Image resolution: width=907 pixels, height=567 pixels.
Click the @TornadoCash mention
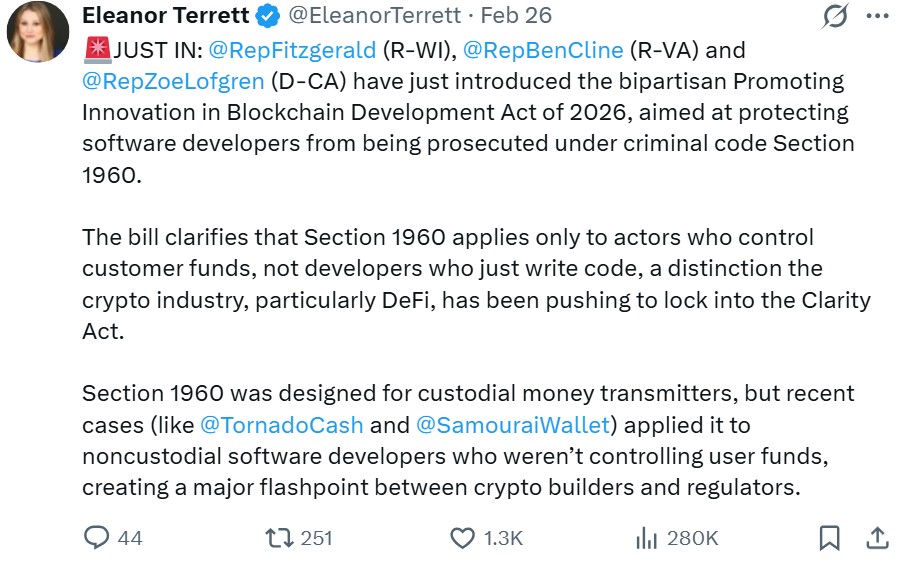(282, 425)
